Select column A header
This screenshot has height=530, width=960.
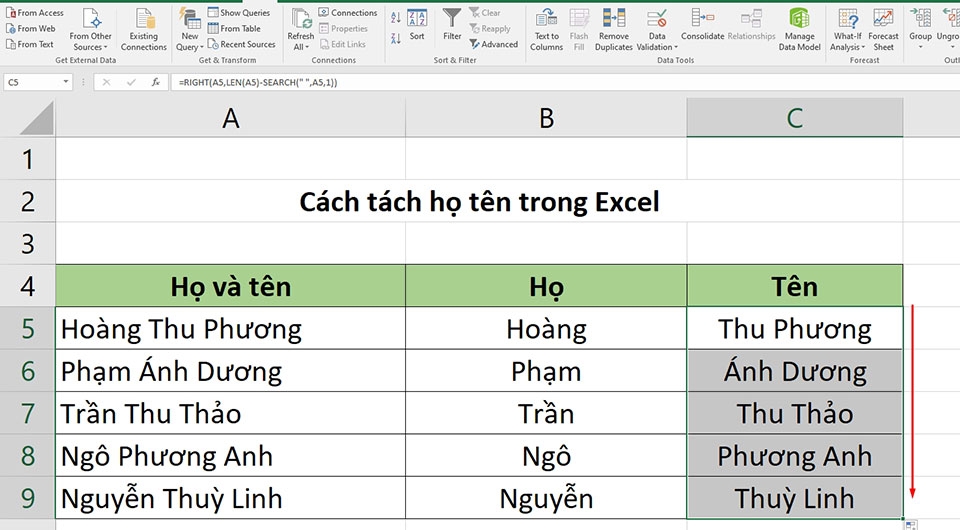click(x=230, y=118)
